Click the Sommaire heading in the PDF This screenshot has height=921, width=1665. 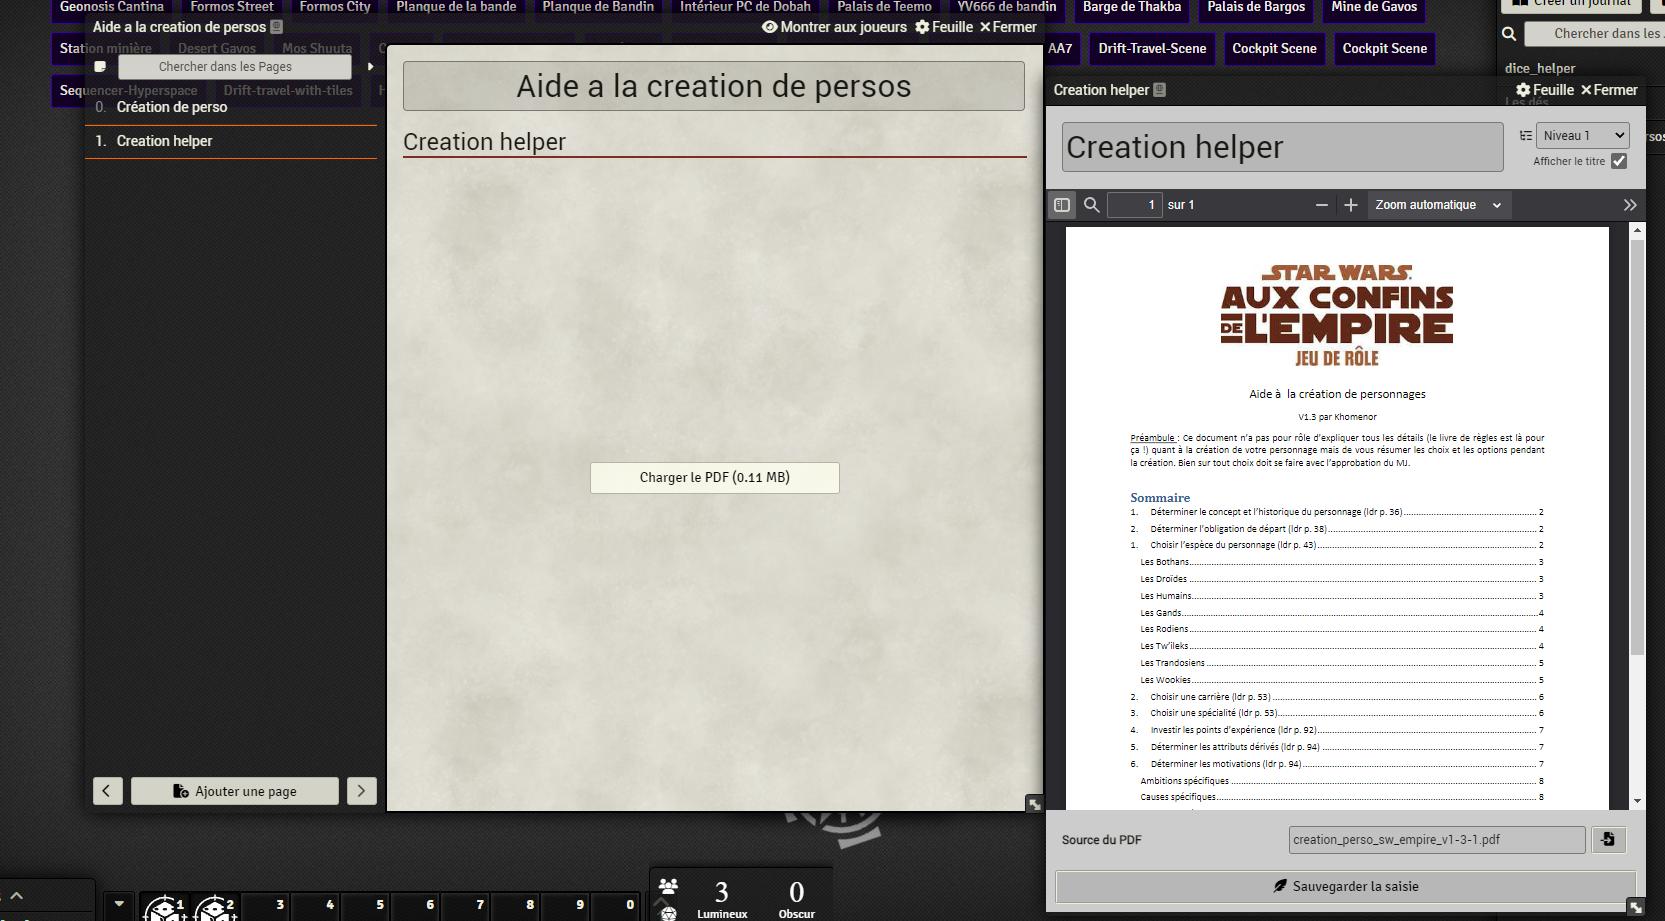tap(1160, 497)
